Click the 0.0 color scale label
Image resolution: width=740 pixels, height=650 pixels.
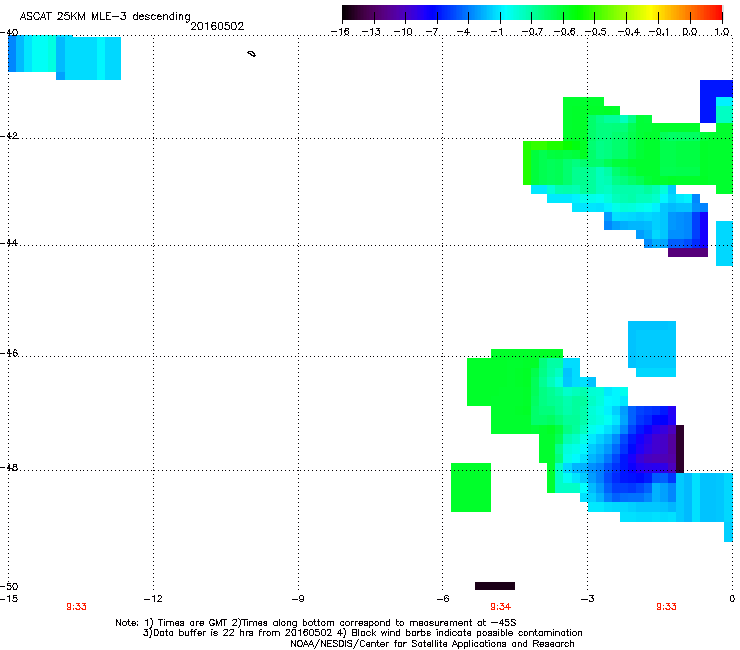(x=690, y=32)
